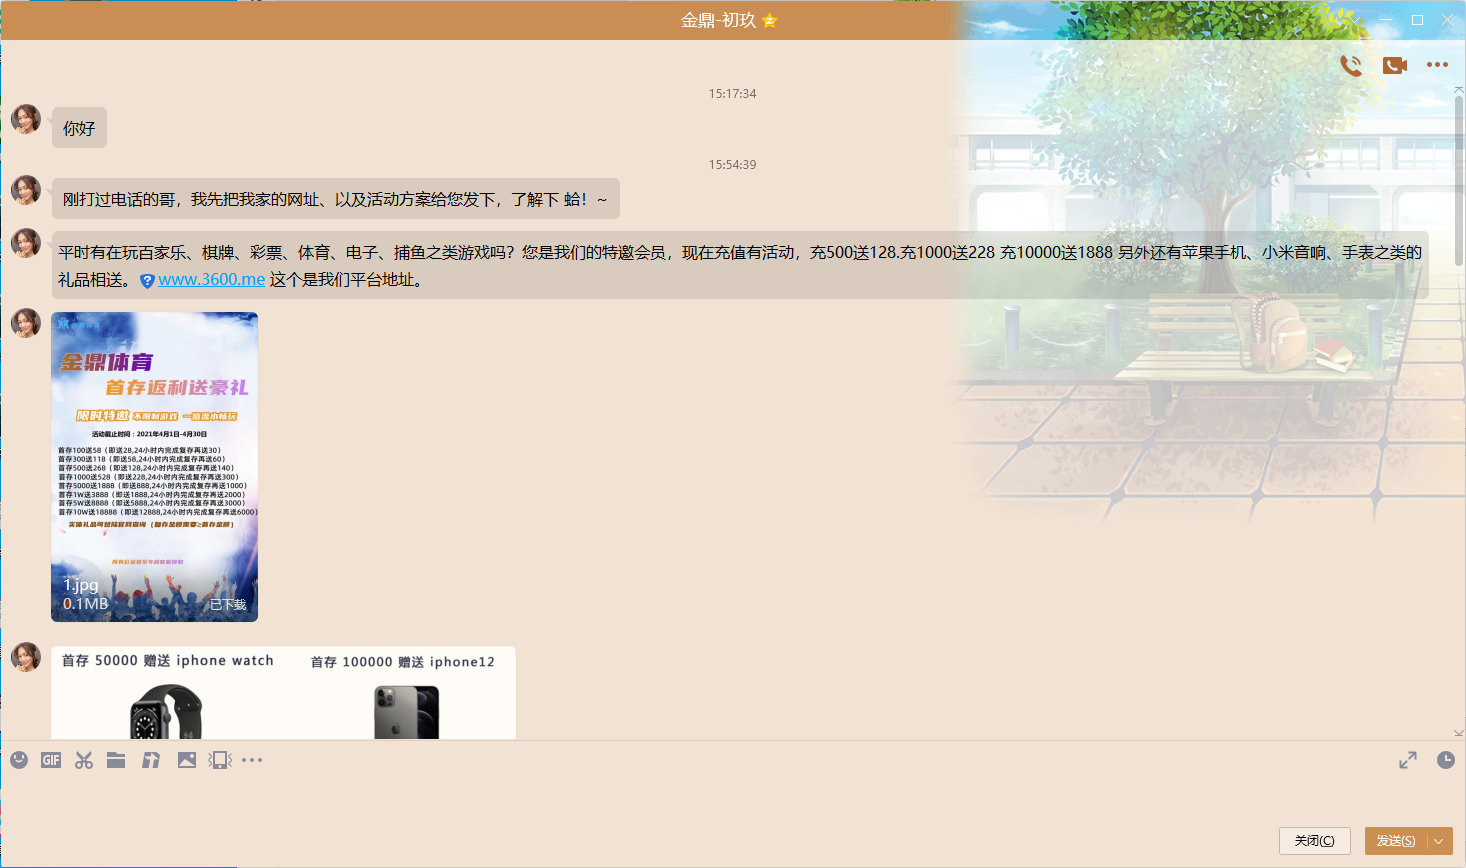Show more input toolbar tools
The image size is (1466, 868).
point(252,760)
